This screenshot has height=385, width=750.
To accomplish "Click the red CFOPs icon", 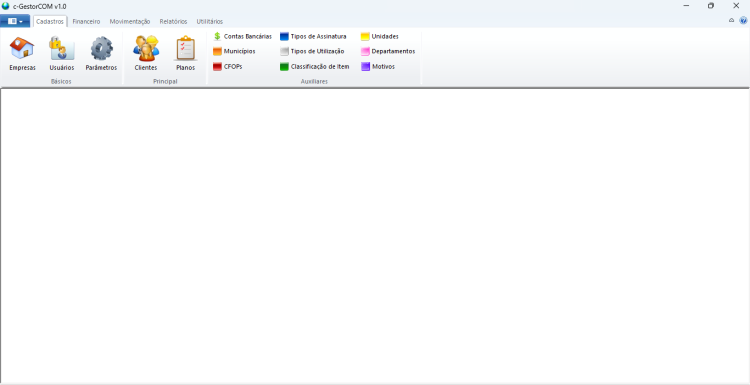I will coord(217,67).
